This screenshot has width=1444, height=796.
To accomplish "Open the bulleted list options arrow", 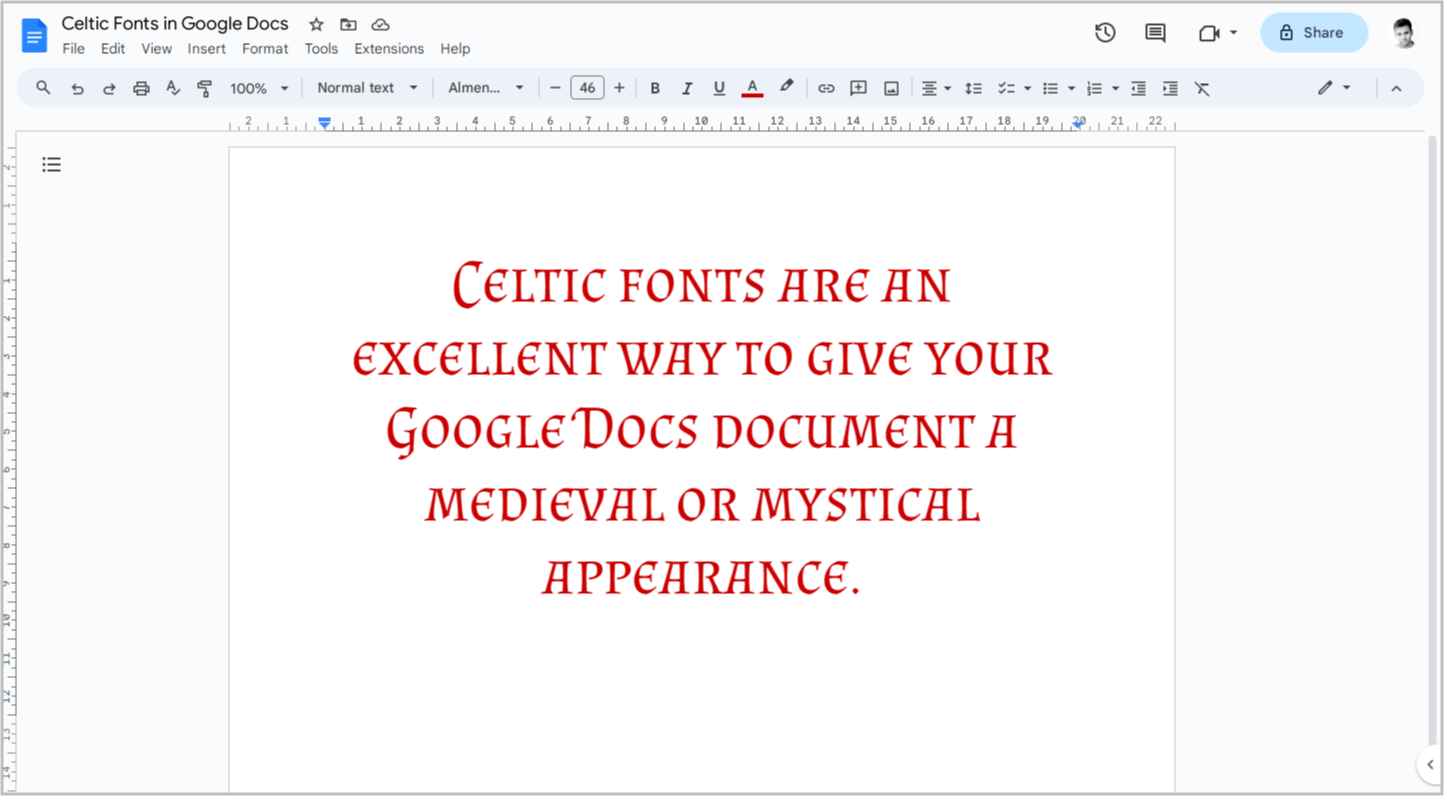I will [1071, 88].
